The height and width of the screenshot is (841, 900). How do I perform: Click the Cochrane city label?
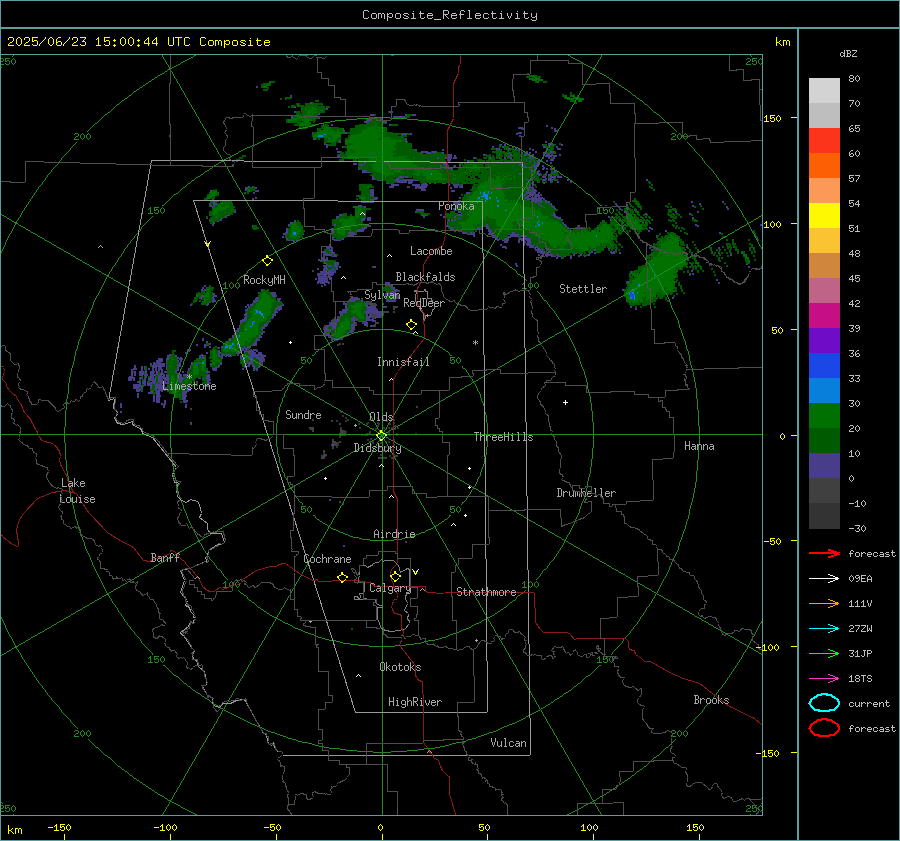pos(327,559)
